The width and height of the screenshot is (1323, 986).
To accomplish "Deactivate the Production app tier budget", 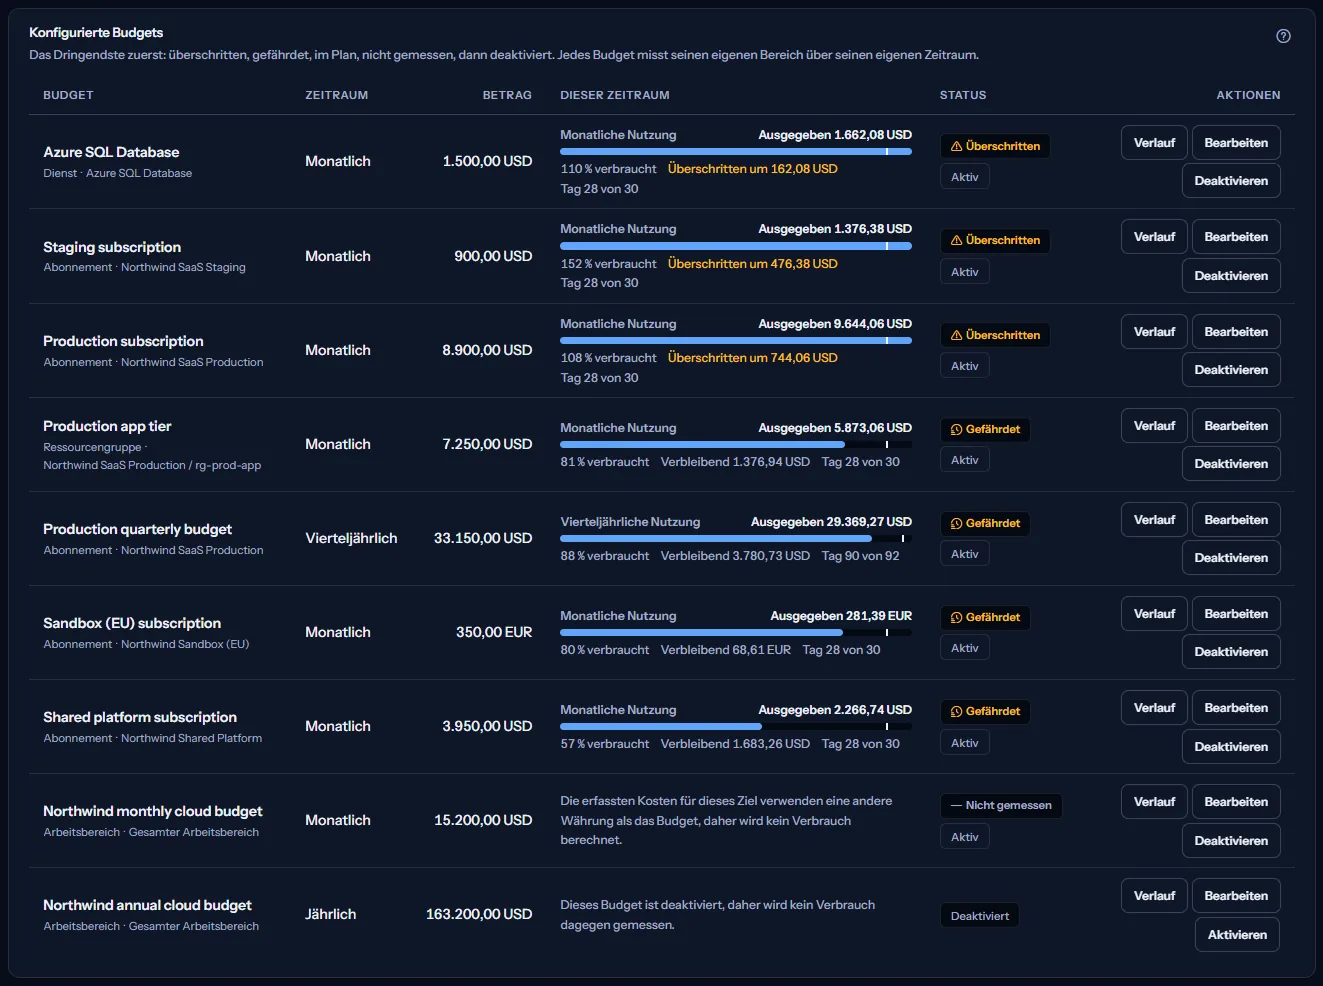I will [1231, 464].
